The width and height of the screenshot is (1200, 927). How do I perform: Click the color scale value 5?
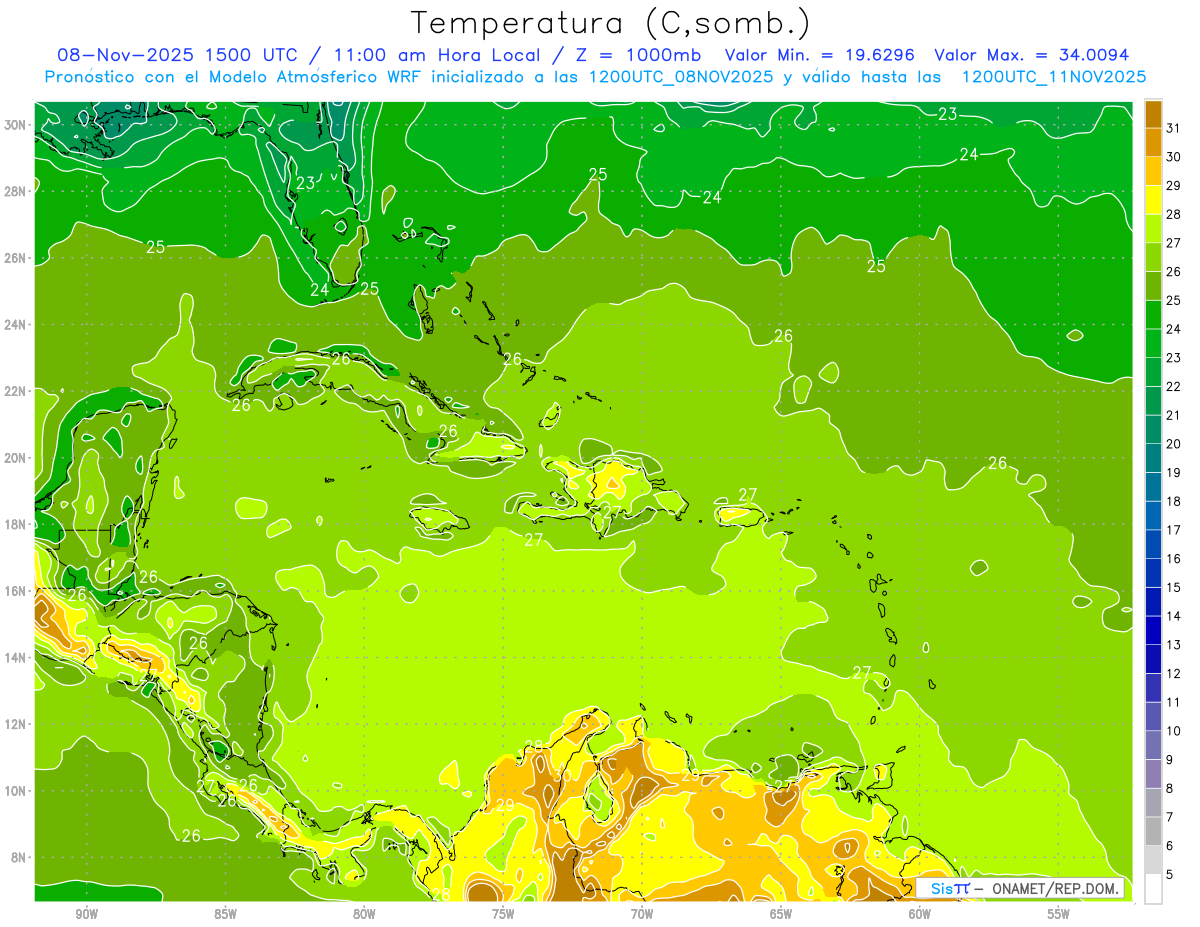coord(1170,874)
